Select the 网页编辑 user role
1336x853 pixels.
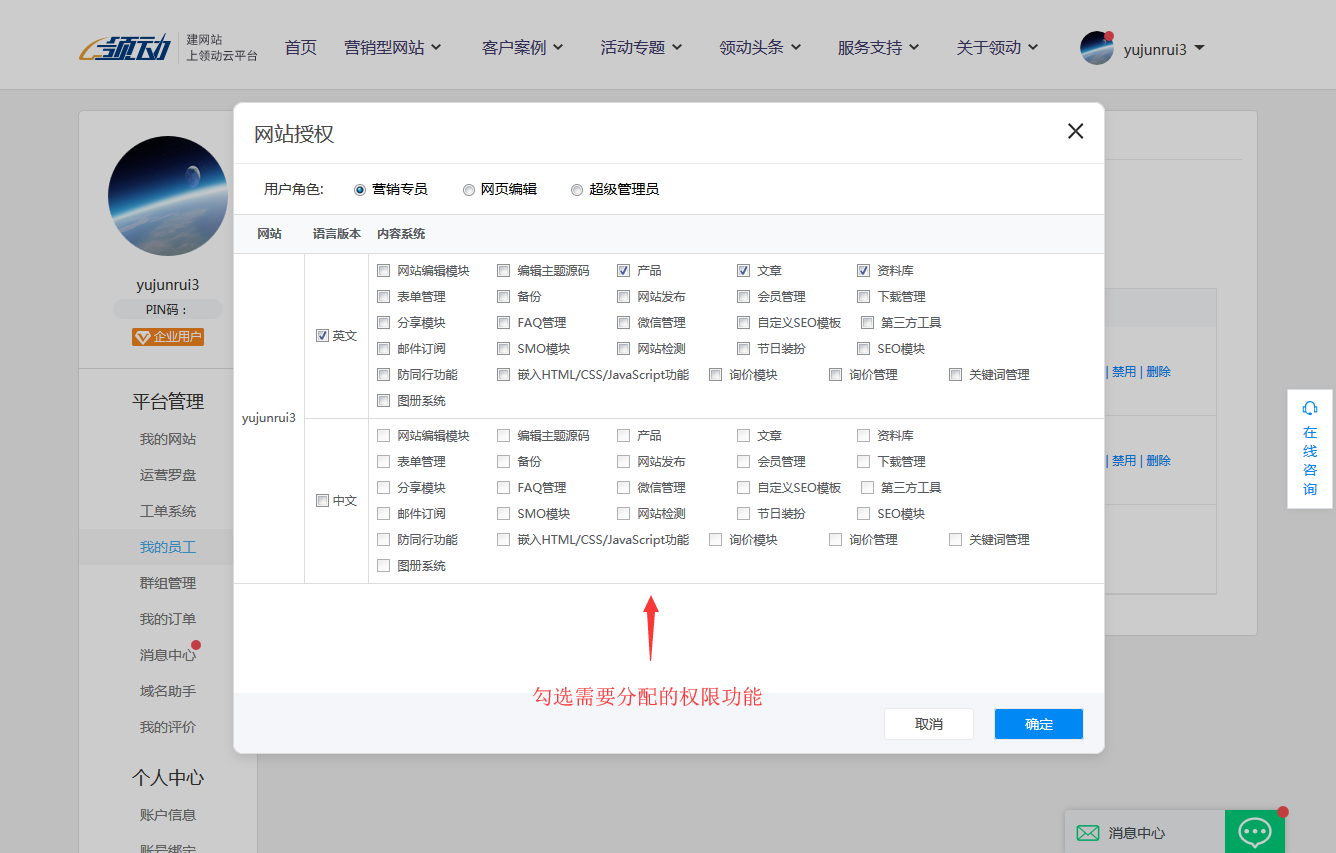click(x=468, y=189)
